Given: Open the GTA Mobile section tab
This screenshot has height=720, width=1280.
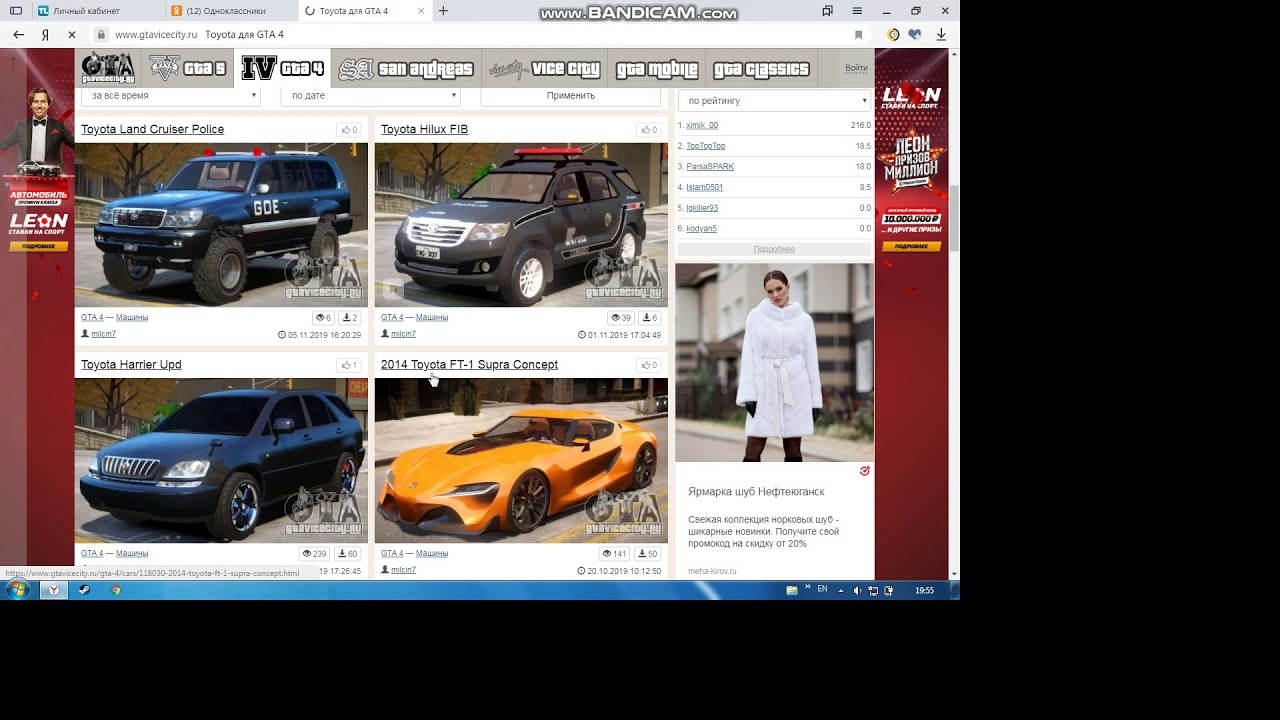Looking at the screenshot, I should (656, 69).
